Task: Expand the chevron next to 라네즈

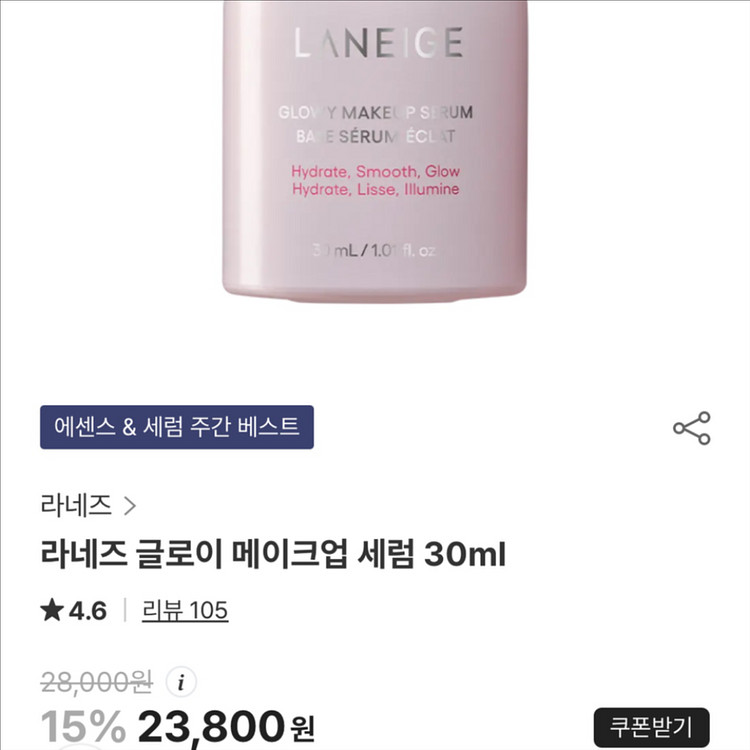Action: point(130,506)
